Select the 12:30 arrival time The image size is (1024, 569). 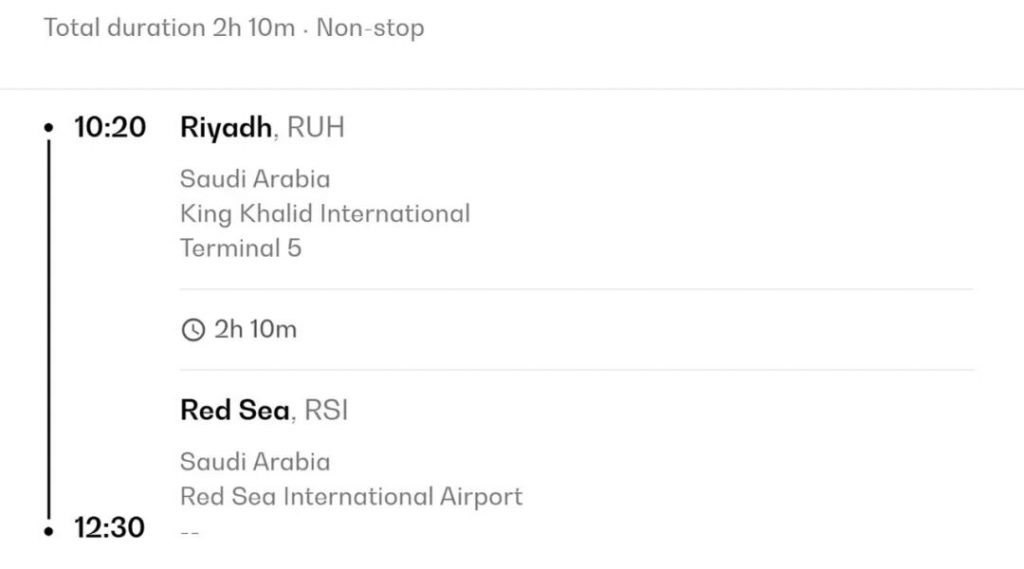[110, 528]
